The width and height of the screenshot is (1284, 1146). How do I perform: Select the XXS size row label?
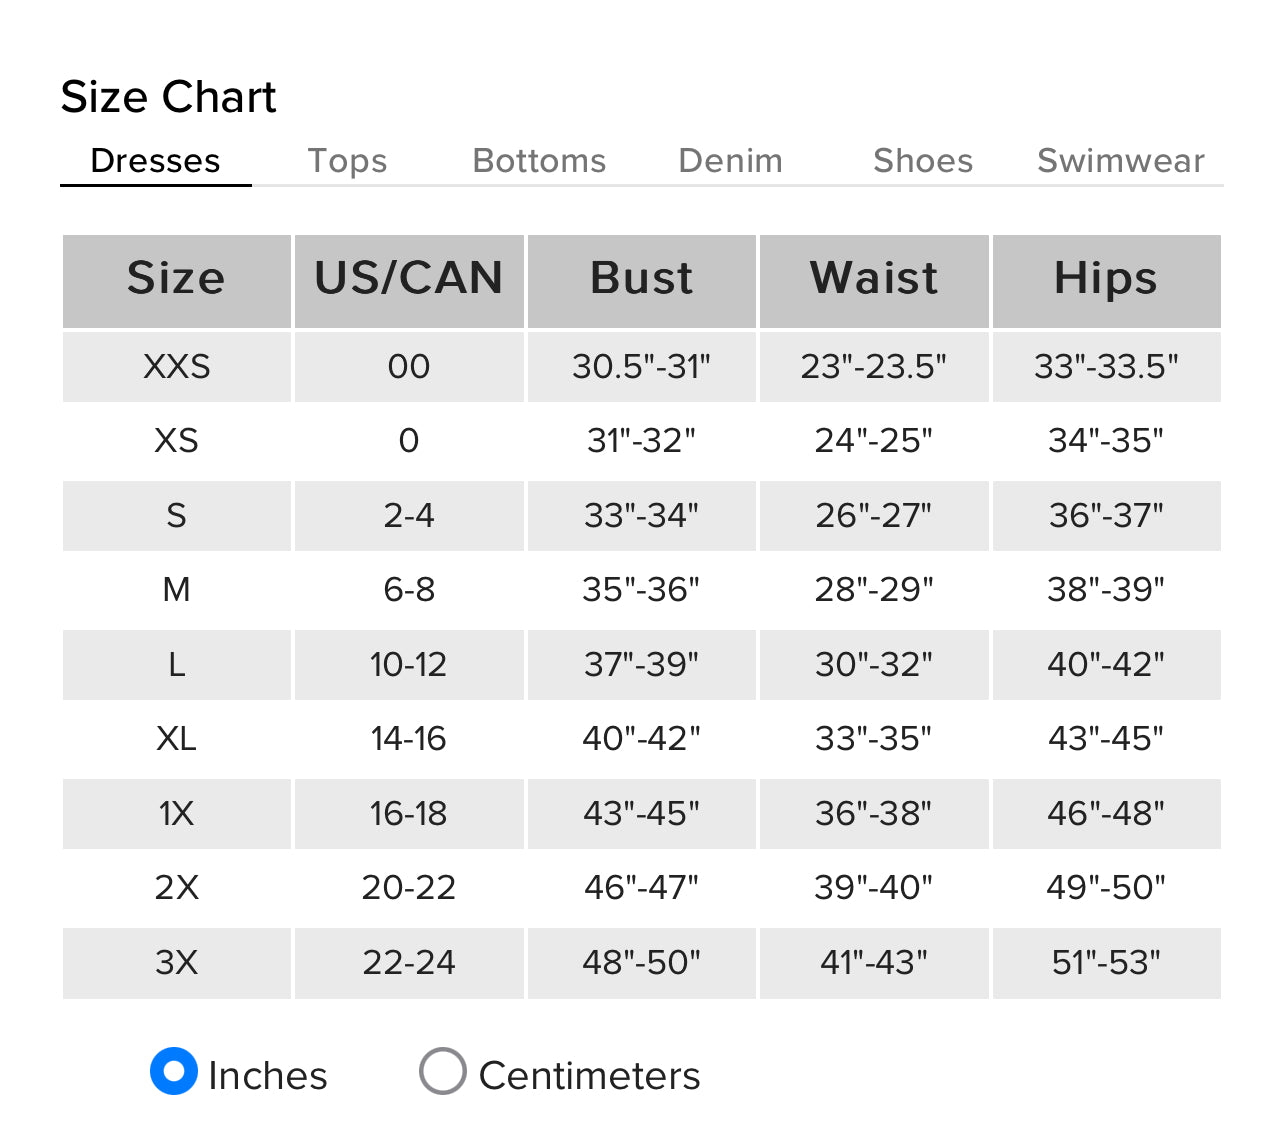(x=176, y=367)
